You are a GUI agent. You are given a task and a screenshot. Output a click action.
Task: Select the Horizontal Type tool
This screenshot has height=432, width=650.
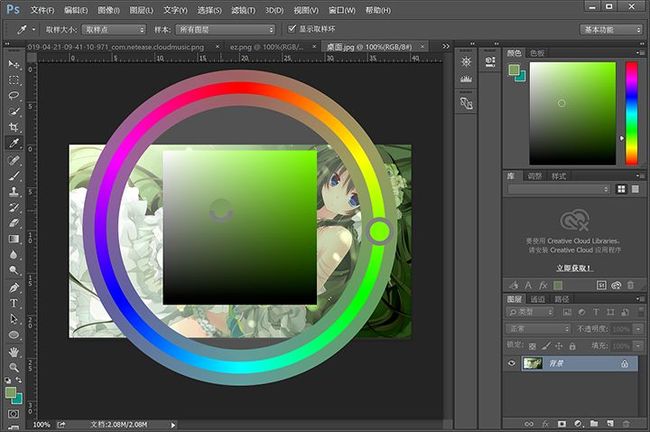[14, 303]
